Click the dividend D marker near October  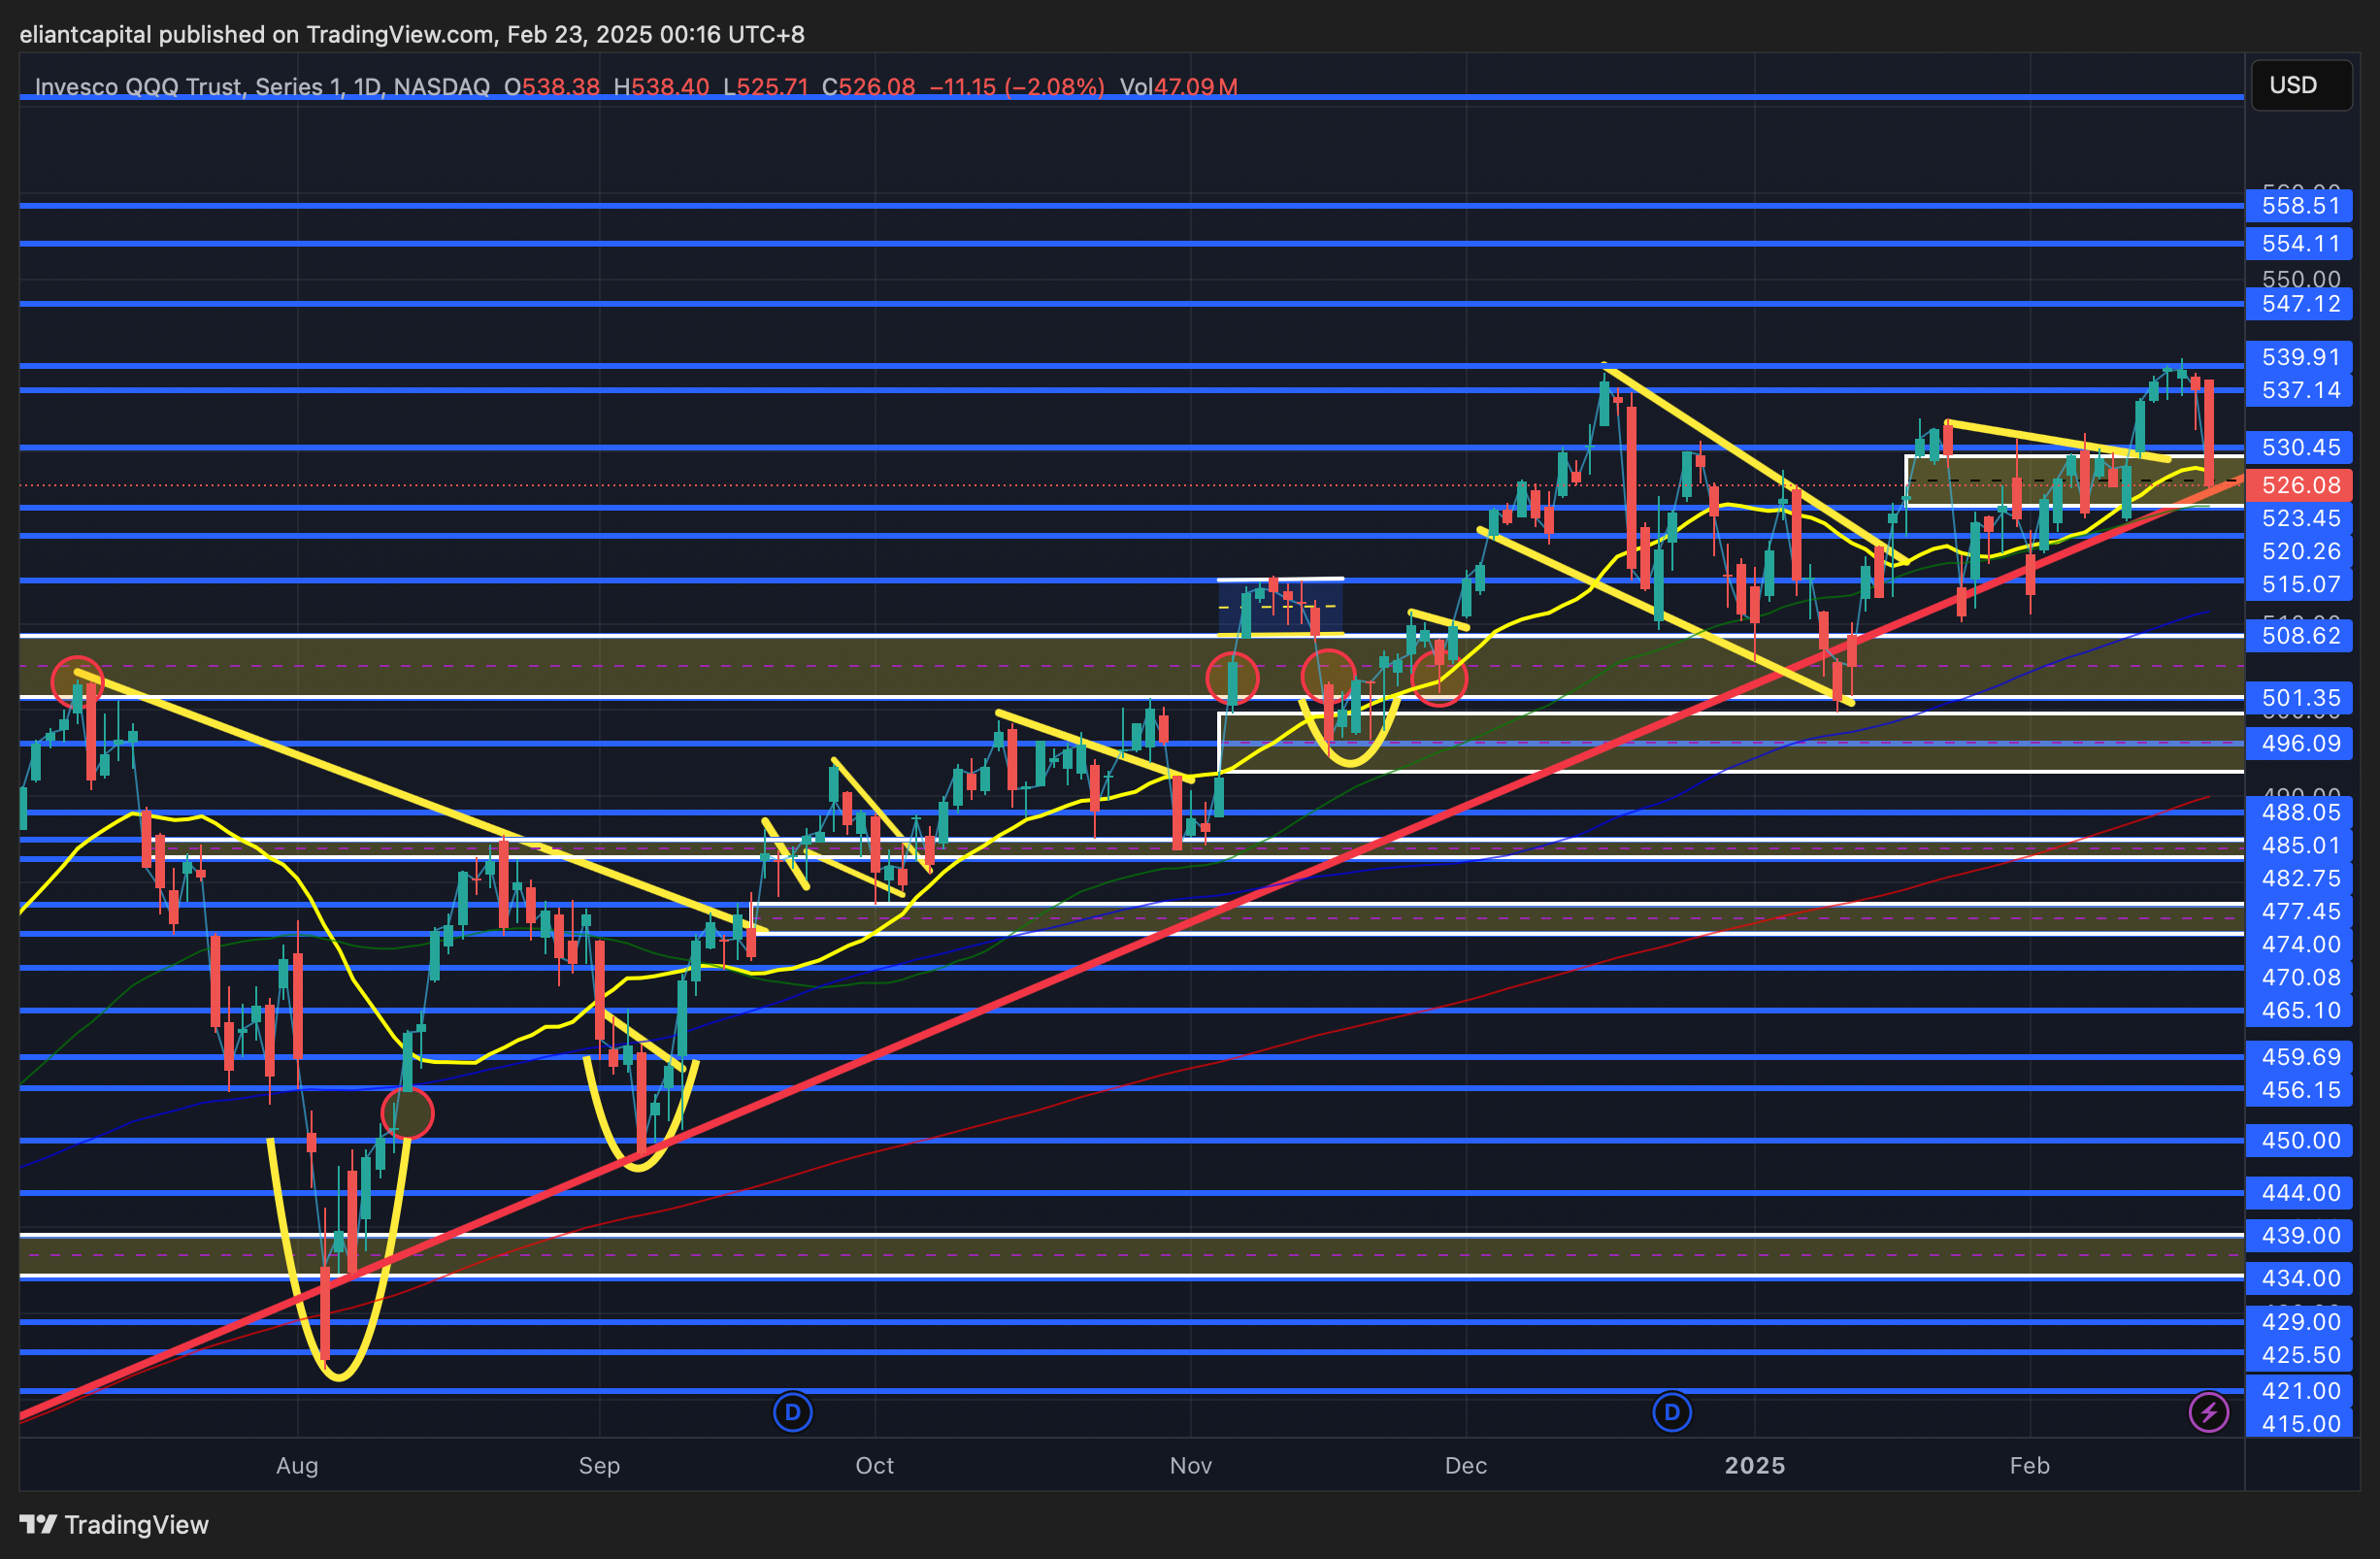[x=793, y=1413]
